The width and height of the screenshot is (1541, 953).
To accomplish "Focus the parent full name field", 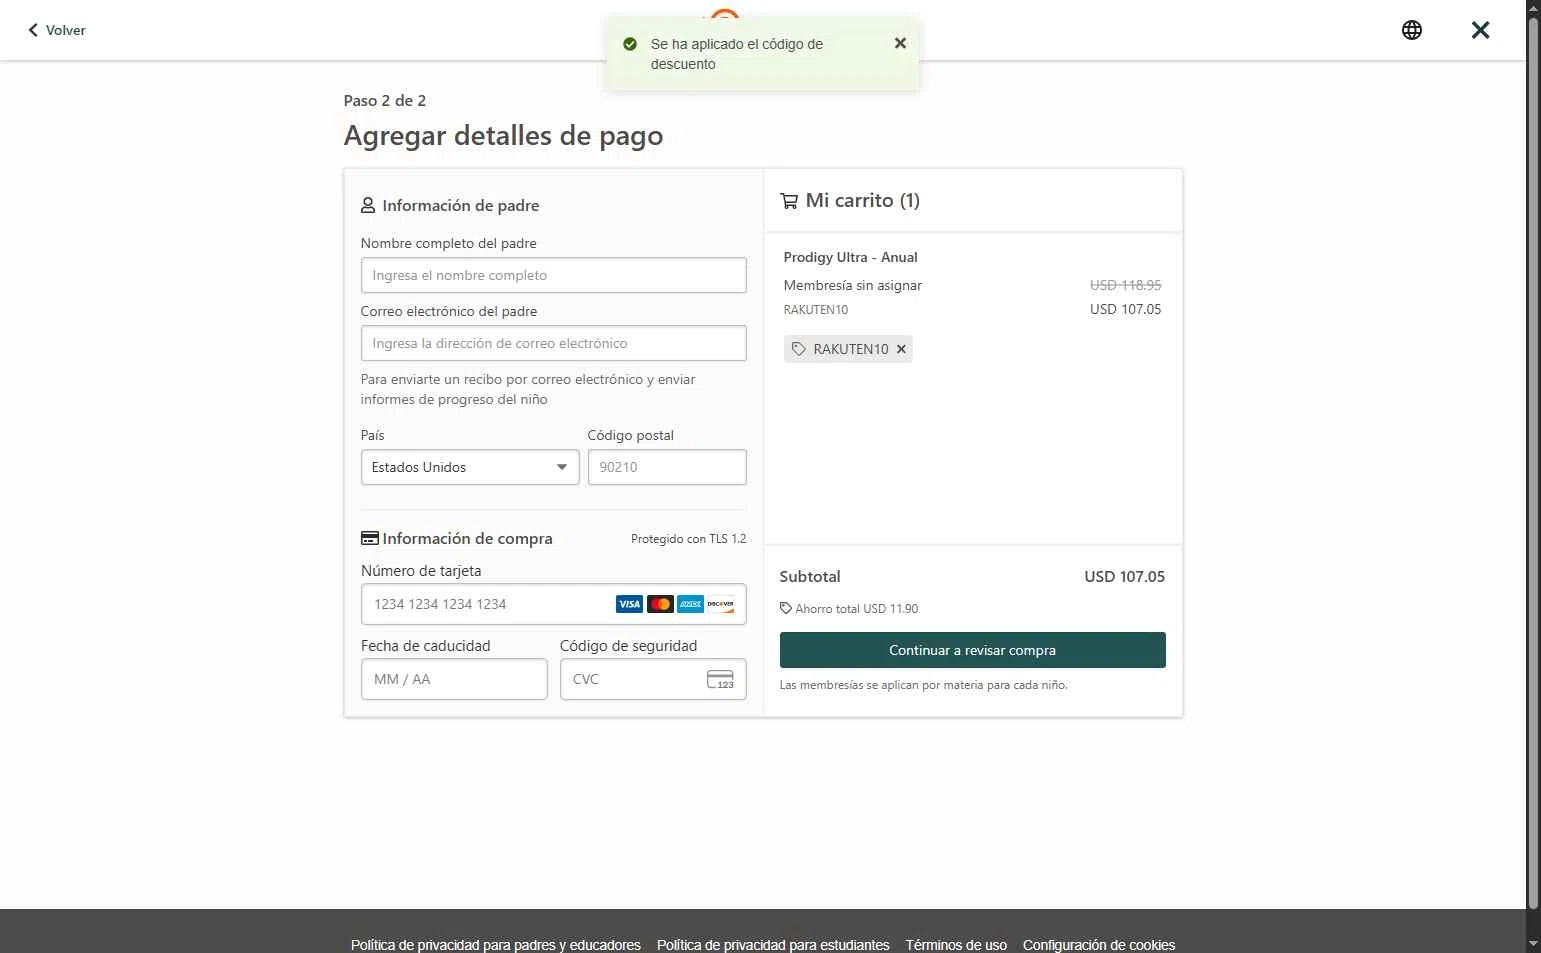I will pyautogui.click(x=553, y=275).
